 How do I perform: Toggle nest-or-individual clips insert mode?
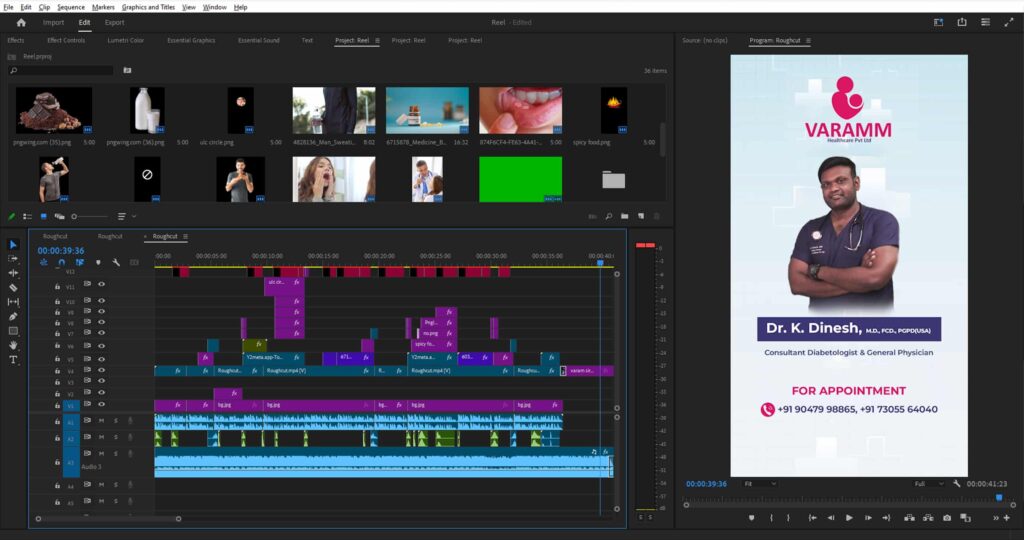click(x=44, y=262)
